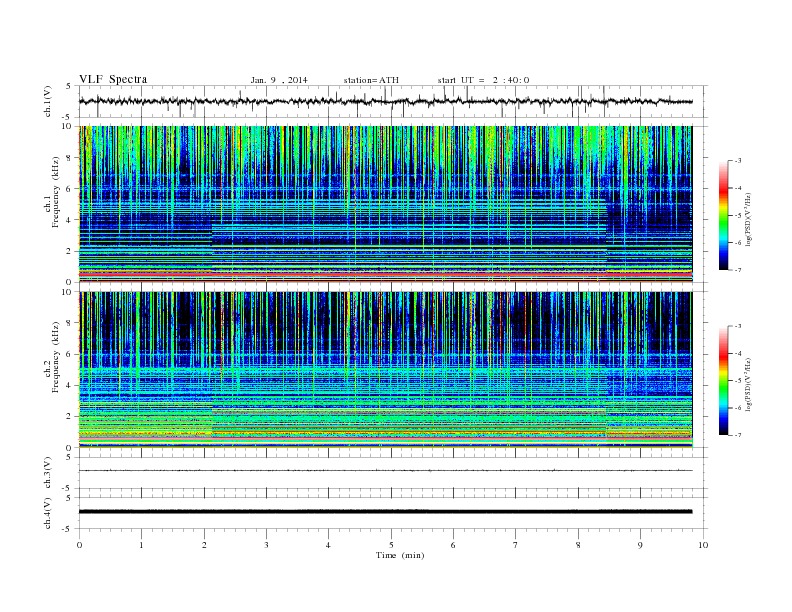Click the '10' minute time tick label
The width and height of the screenshot is (792, 612).
(703, 545)
